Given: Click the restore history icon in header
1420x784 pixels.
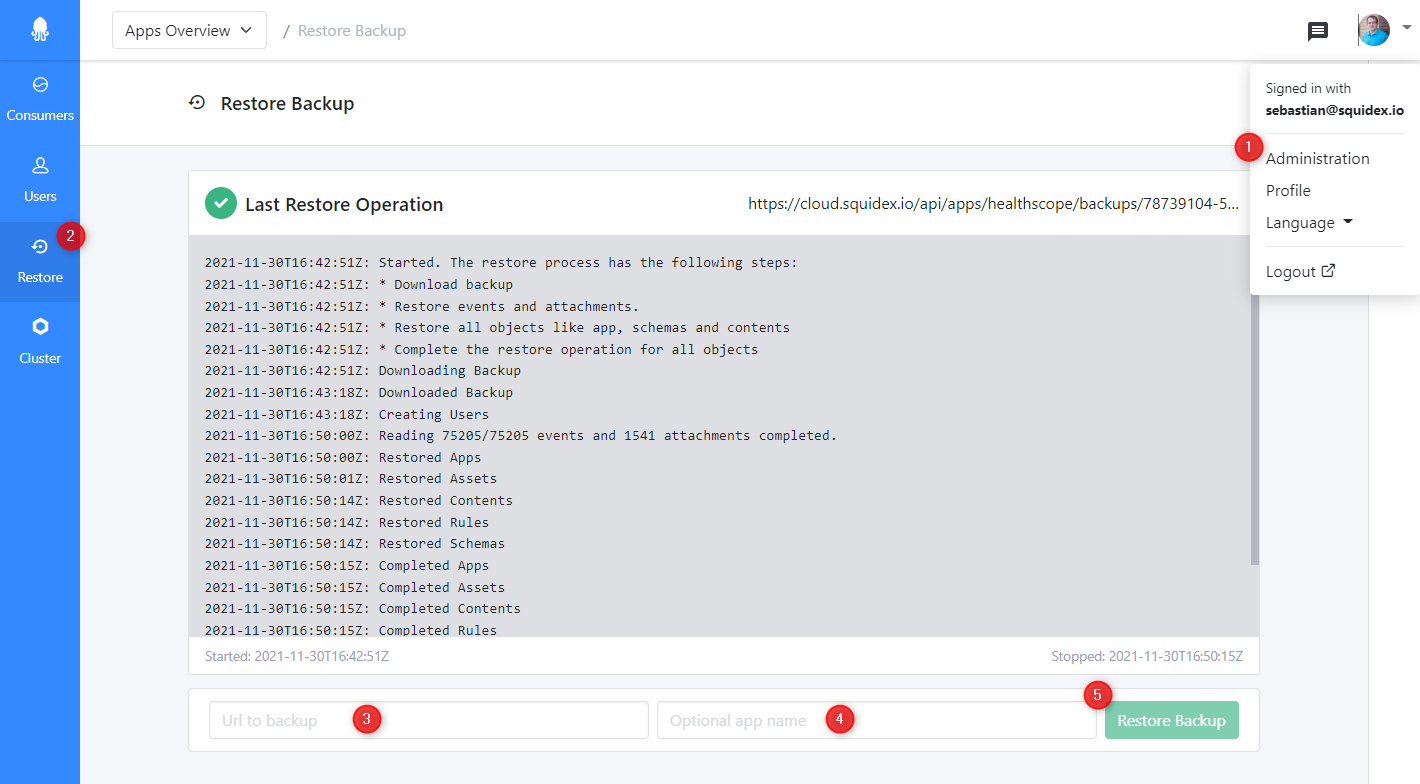Looking at the screenshot, I should tap(197, 102).
